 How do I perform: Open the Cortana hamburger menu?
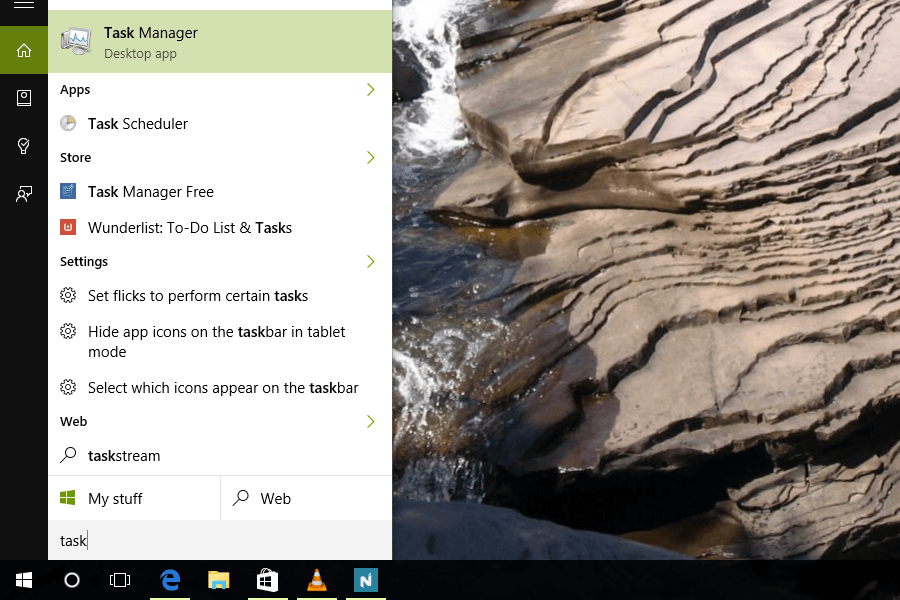[x=24, y=5]
